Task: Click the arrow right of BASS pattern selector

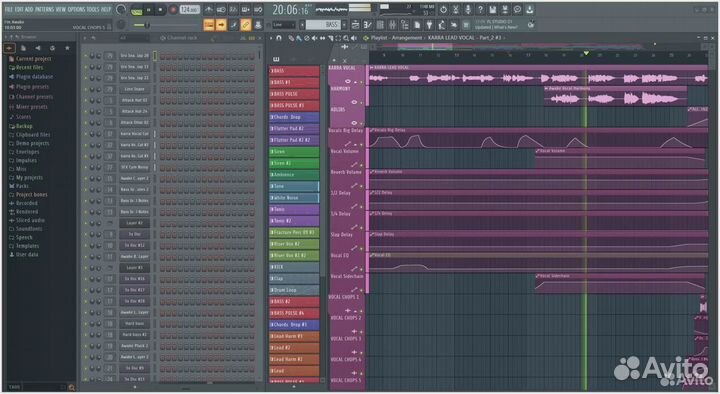Action: pyautogui.click(x=344, y=25)
